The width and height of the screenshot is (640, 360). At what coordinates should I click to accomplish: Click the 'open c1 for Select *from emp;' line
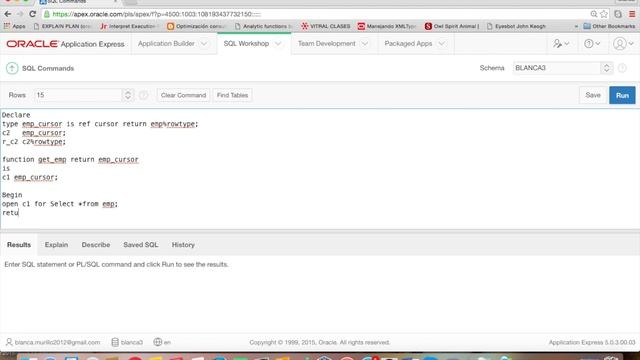pyautogui.click(x=60, y=204)
